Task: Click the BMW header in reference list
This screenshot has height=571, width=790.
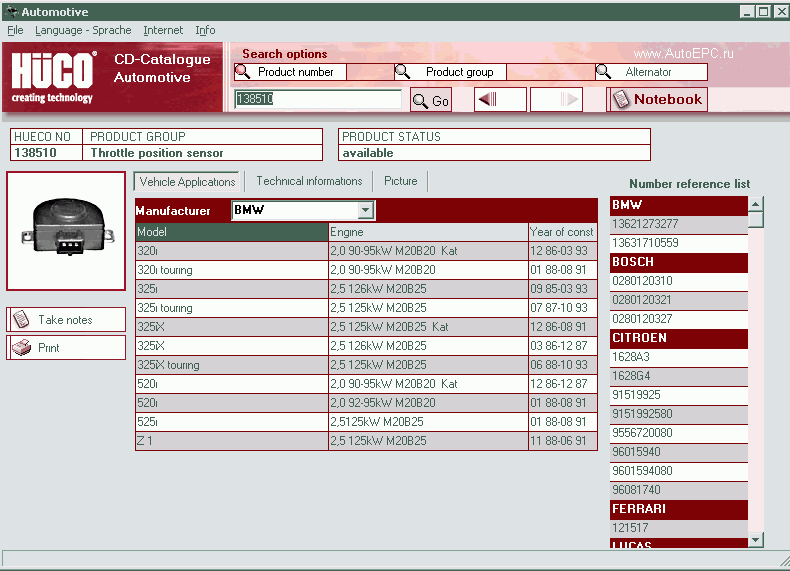Action: tap(679, 205)
